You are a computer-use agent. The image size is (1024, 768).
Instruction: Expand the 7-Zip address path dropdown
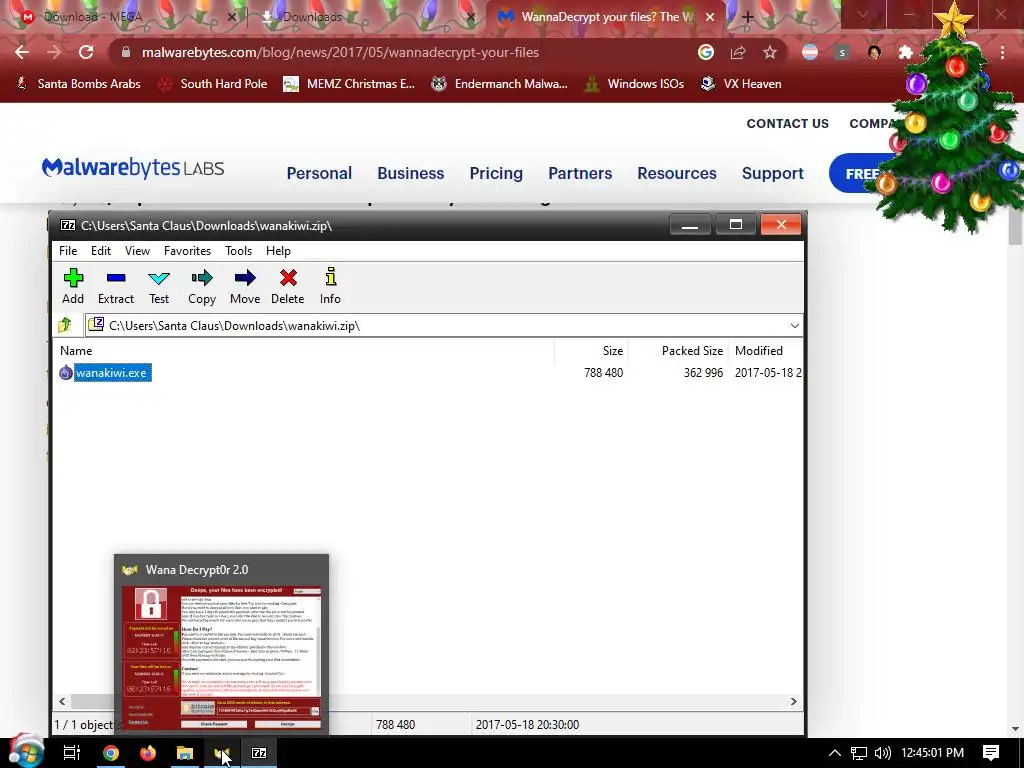794,325
